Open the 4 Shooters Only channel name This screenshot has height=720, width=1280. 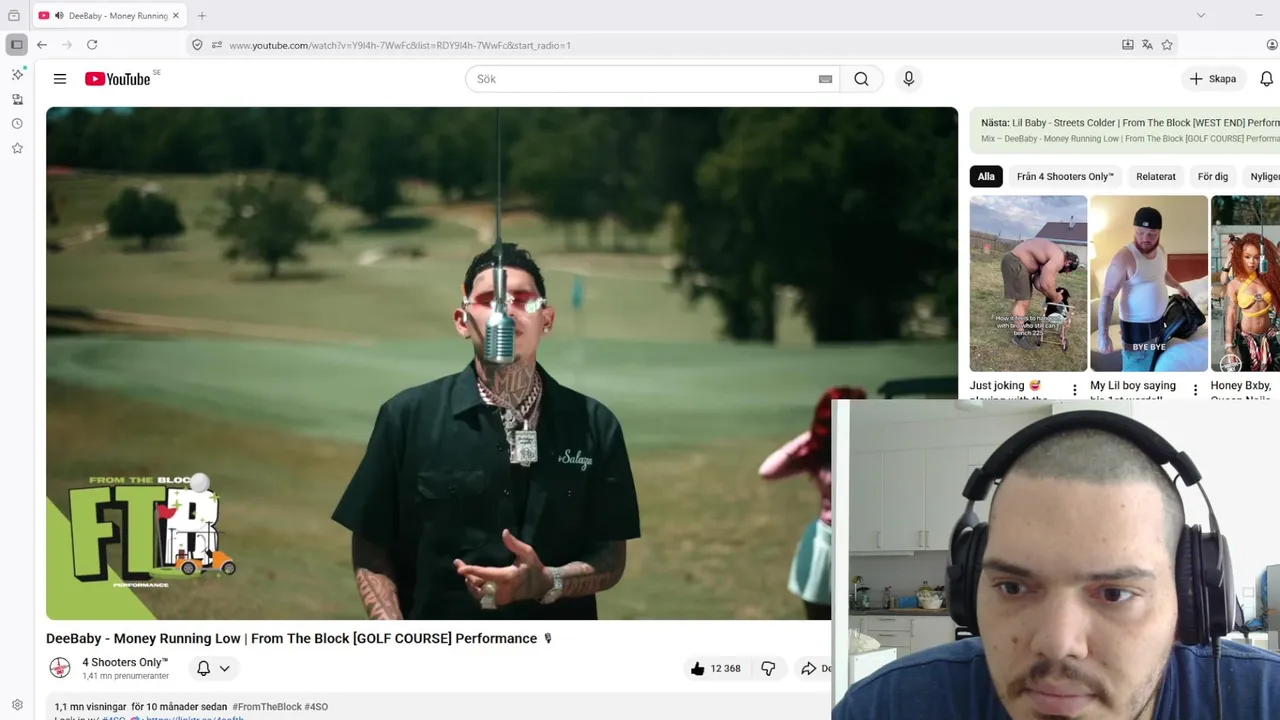coord(125,662)
